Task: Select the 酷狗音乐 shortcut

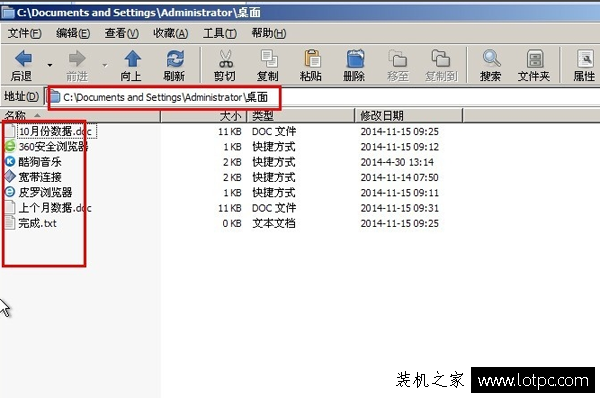Action: (40, 162)
